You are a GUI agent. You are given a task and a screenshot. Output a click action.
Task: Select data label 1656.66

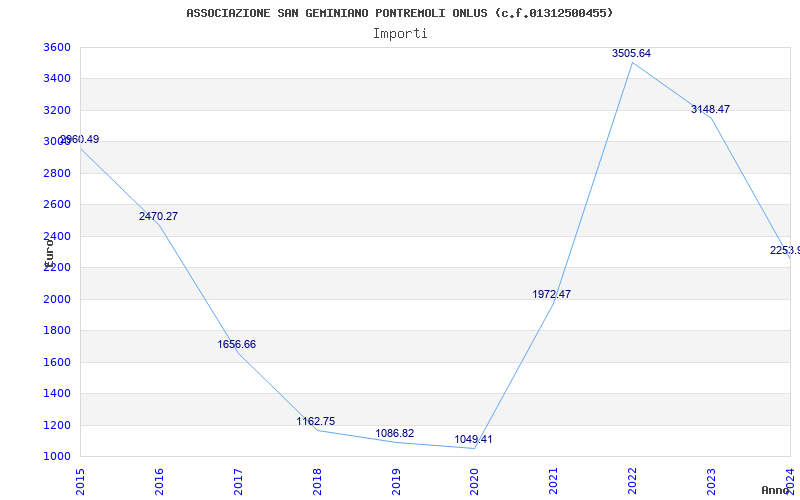[x=237, y=344]
